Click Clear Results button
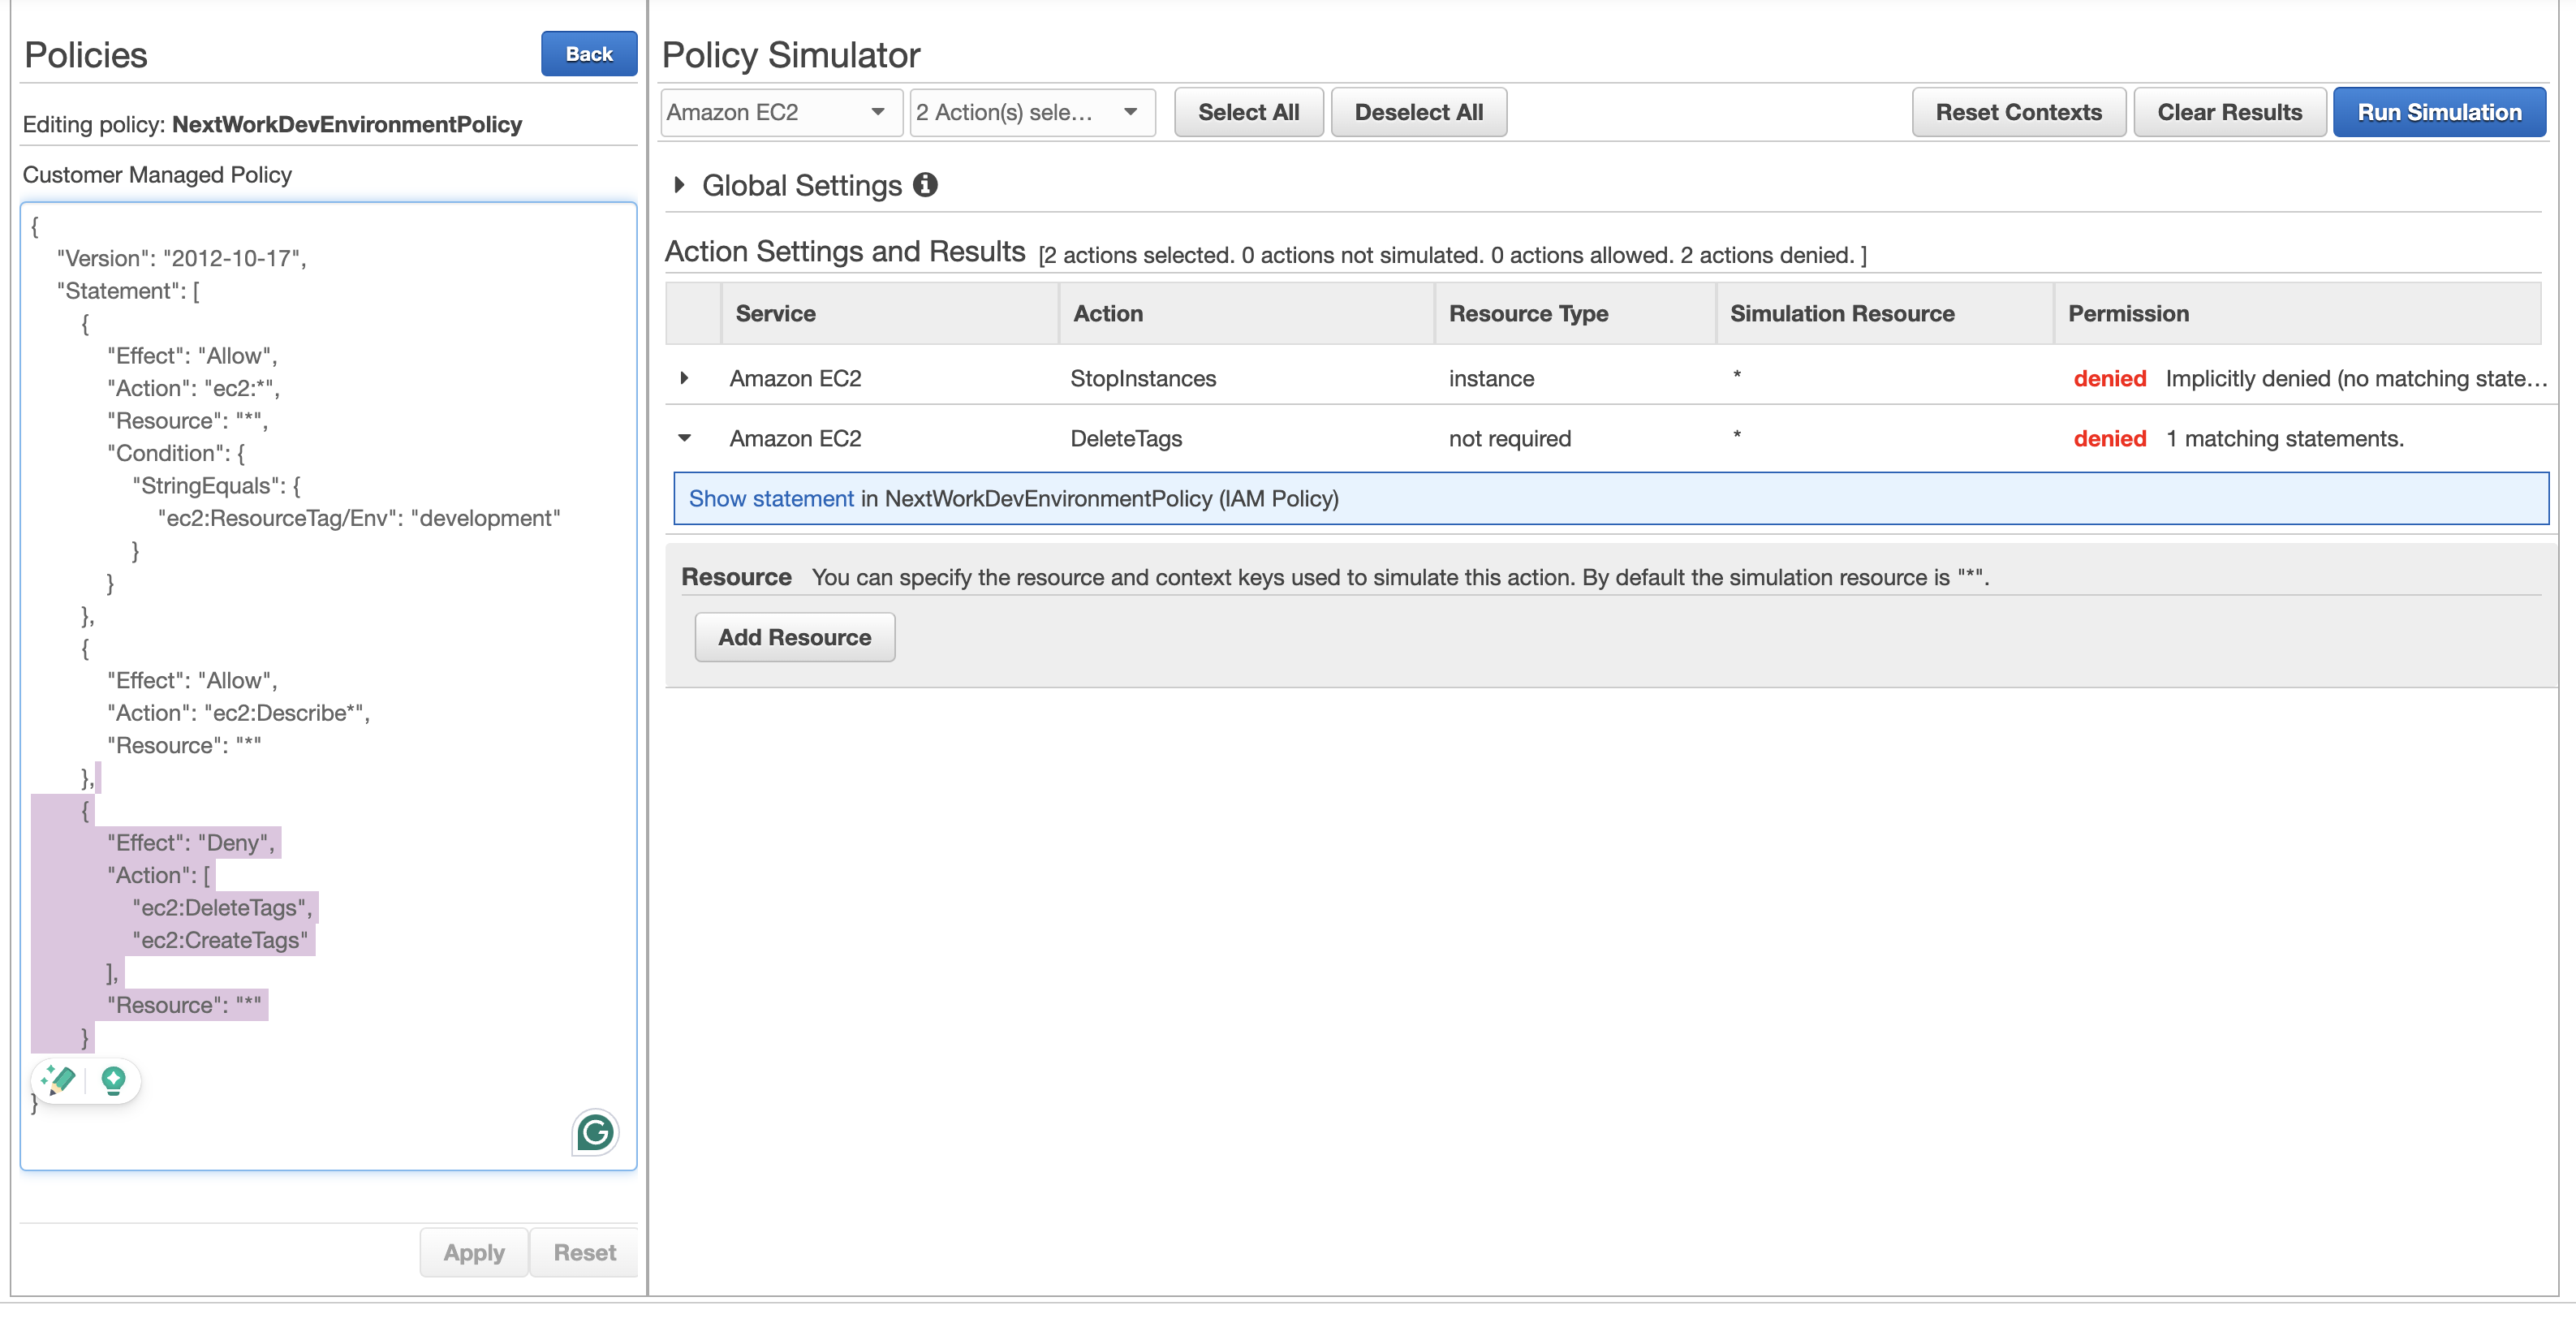The height and width of the screenshot is (1323, 2576). click(2229, 112)
